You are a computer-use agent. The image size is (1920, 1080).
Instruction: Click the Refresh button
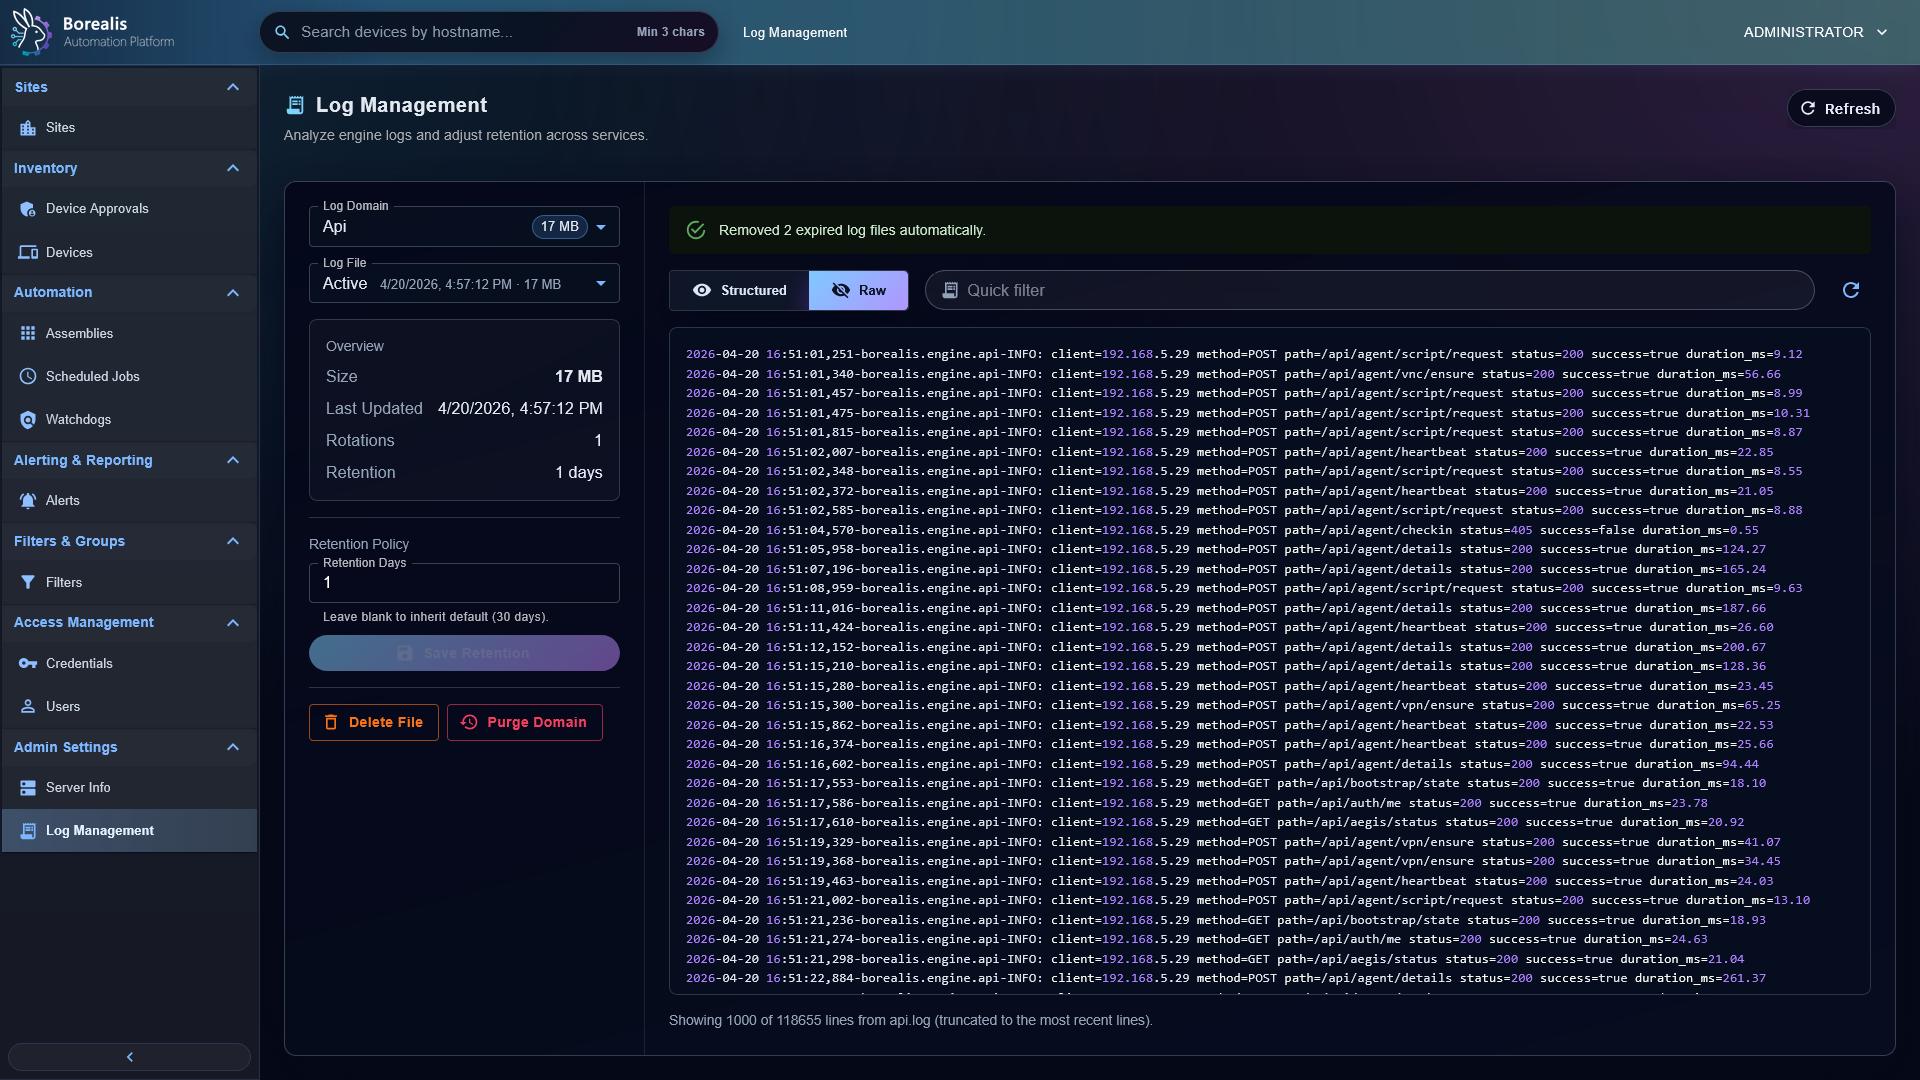[x=1840, y=108]
